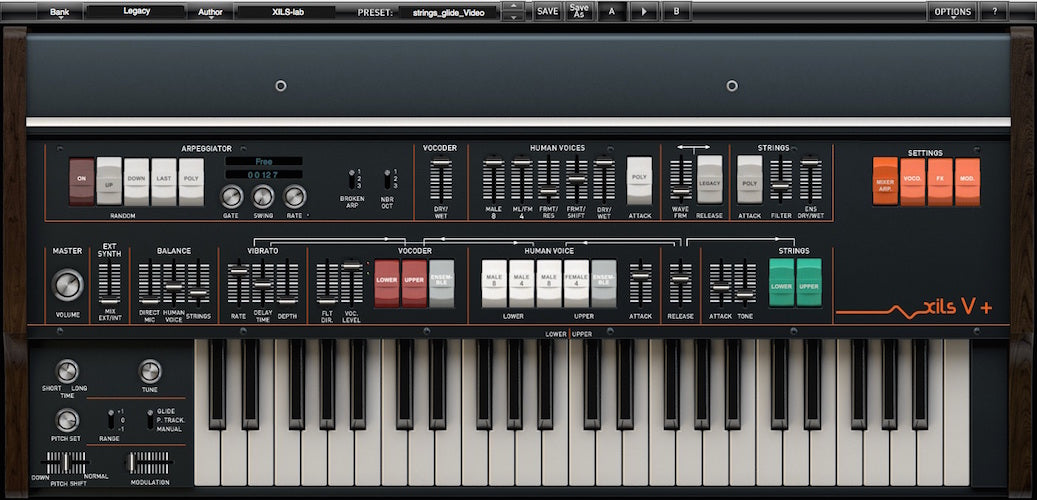1037x500 pixels.
Task: Click the Short/Long Time knob
Action: pos(67,371)
